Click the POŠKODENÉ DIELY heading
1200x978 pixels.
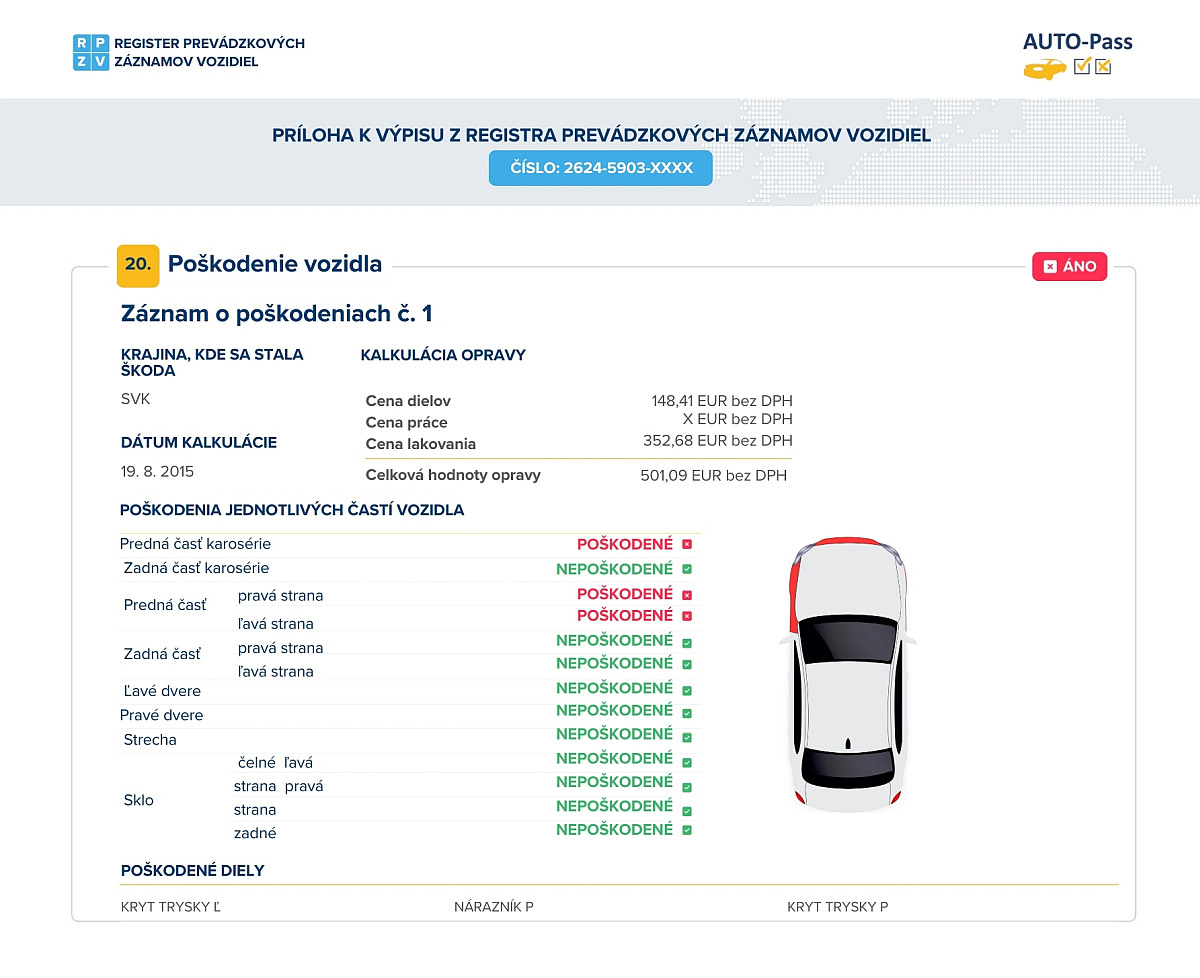pyautogui.click(x=192, y=871)
